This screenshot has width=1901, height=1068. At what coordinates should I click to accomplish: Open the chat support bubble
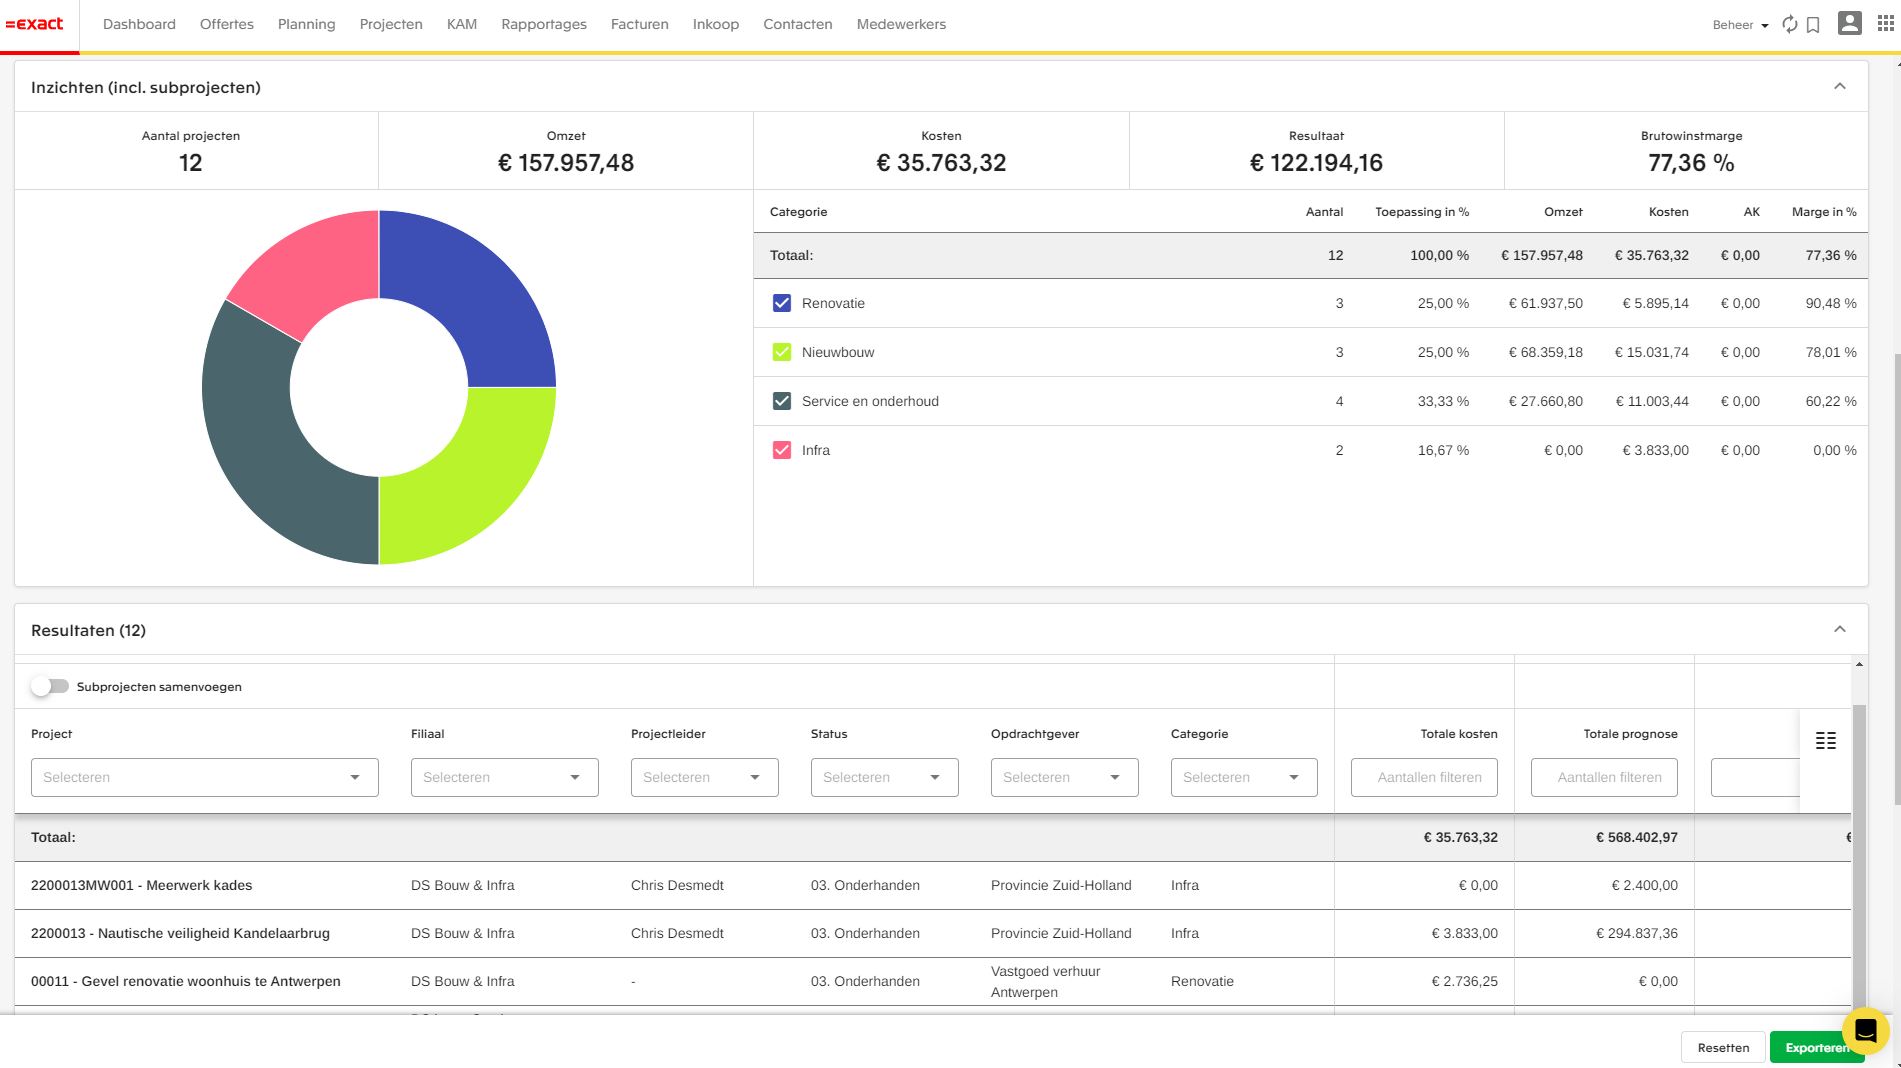coord(1865,1031)
